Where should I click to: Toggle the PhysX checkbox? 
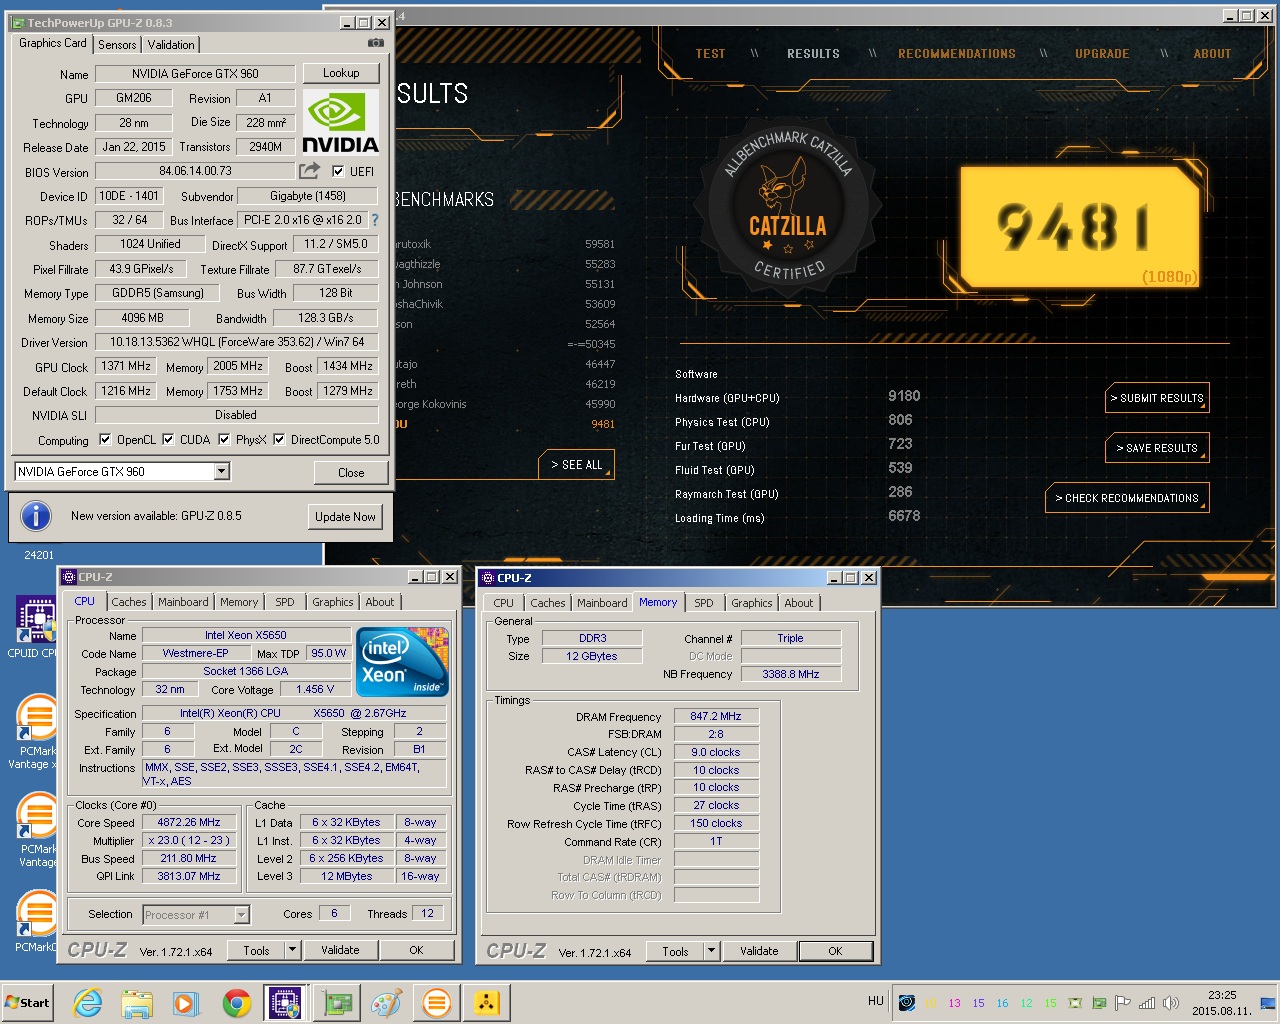click(x=224, y=439)
